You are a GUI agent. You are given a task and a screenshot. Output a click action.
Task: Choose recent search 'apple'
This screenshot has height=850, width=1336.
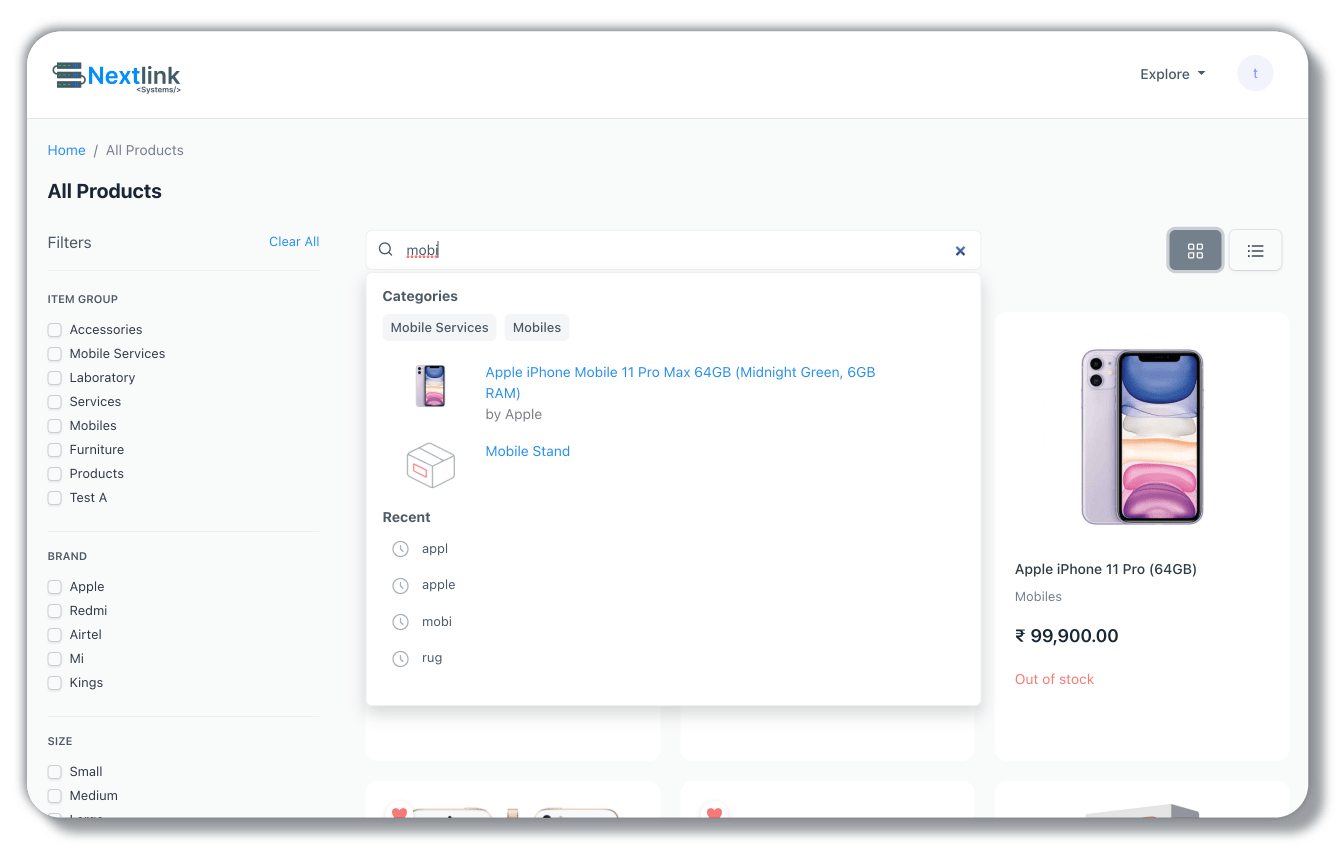pos(439,585)
